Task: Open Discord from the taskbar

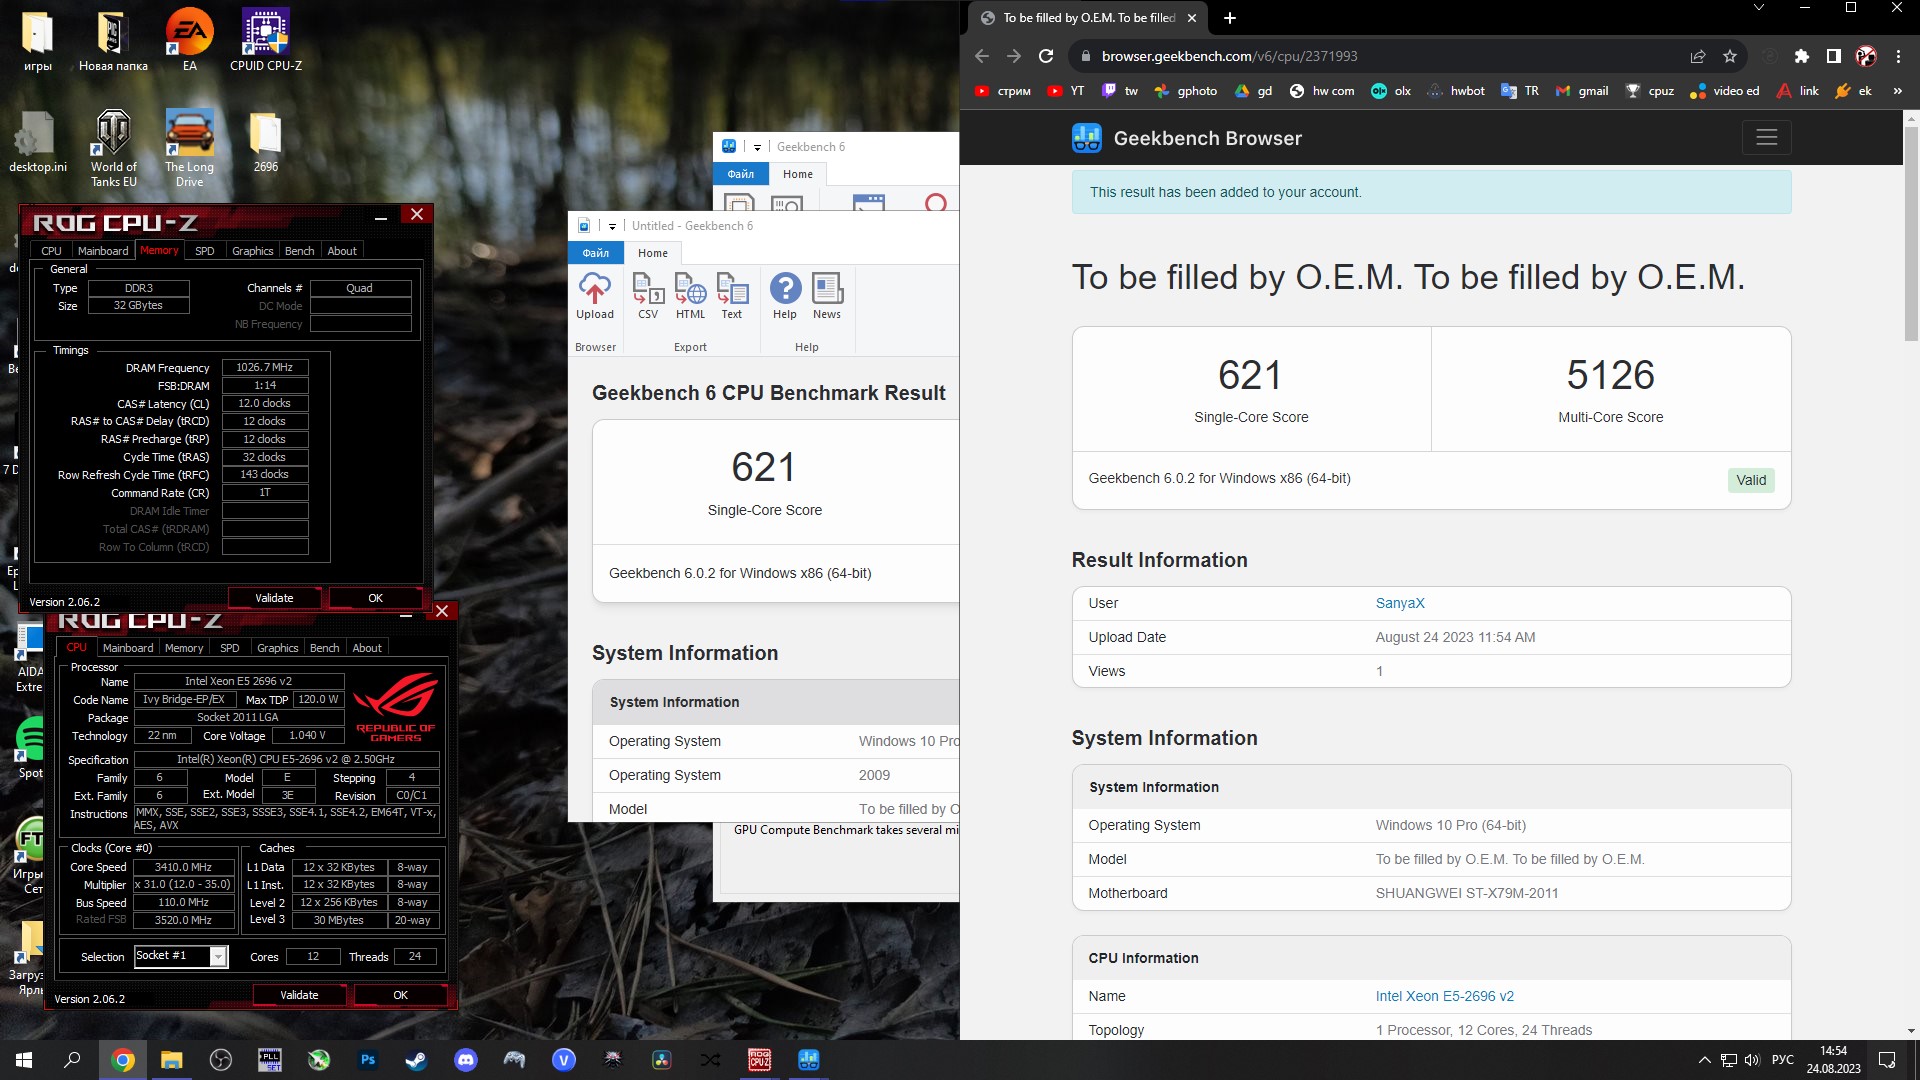Action: (465, 1060)
